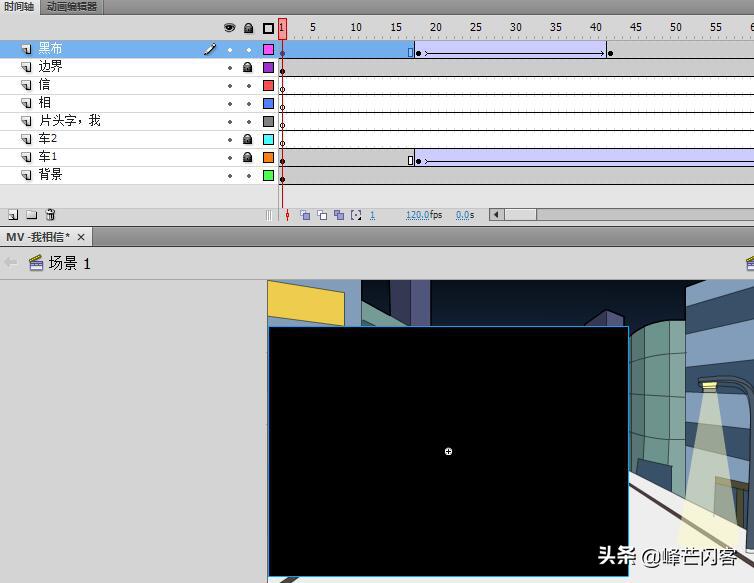Click the padlock header to lock all layers
This screenshot has width=754, height=583.
coord(248,28)
